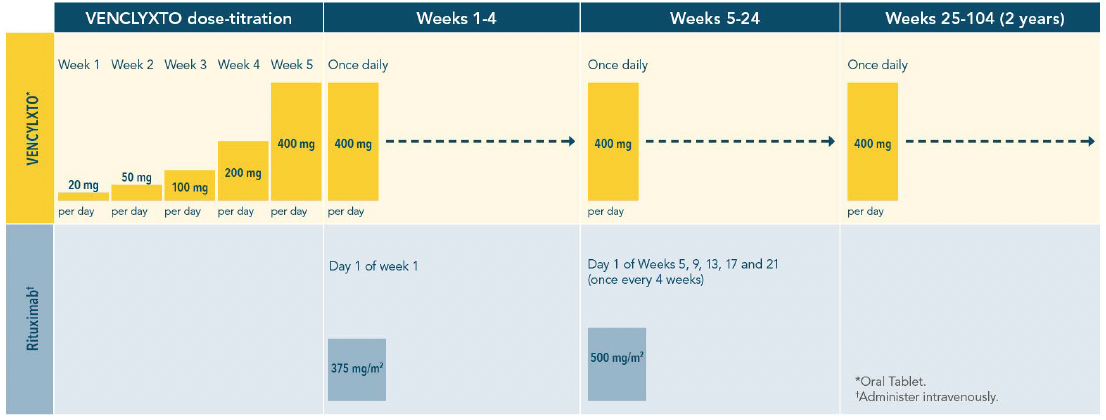Click the 20 mg Week 1 dose bar
This screenshot has height=420, width=1106.
click(83, 196)
